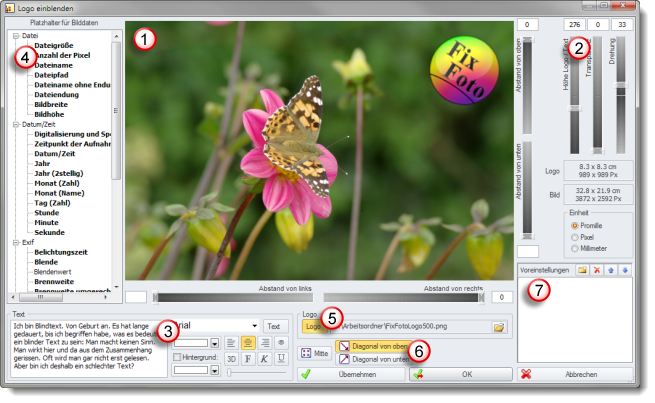Select Dateigröße placeholder
The image size is (655, 403).
pyautogui.click(x=54, y=46)
